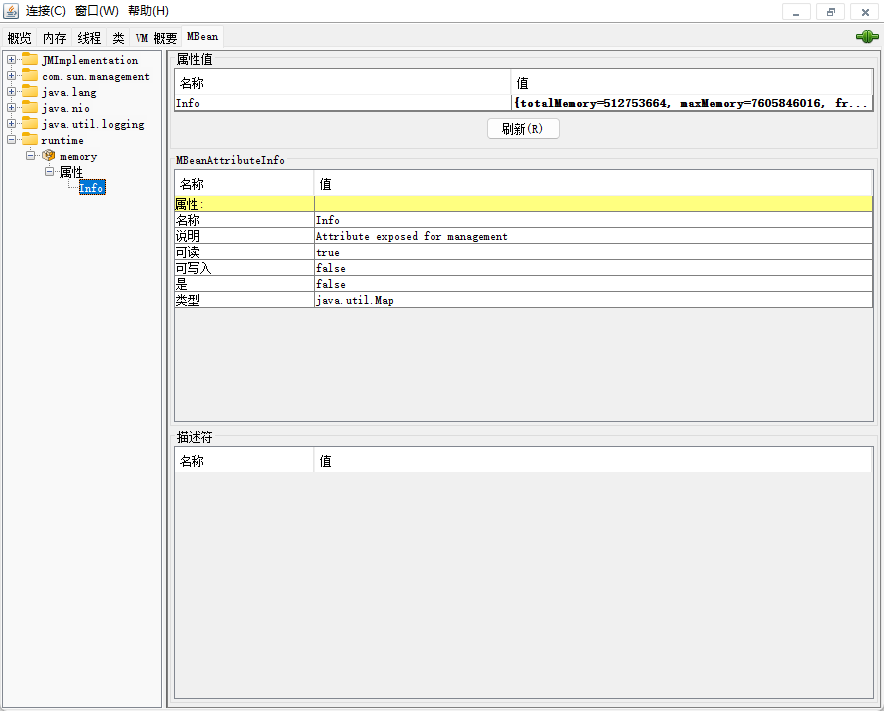Select the com.sun.management tree label
The width and height of the screenshot is (884, 711).
95,76
